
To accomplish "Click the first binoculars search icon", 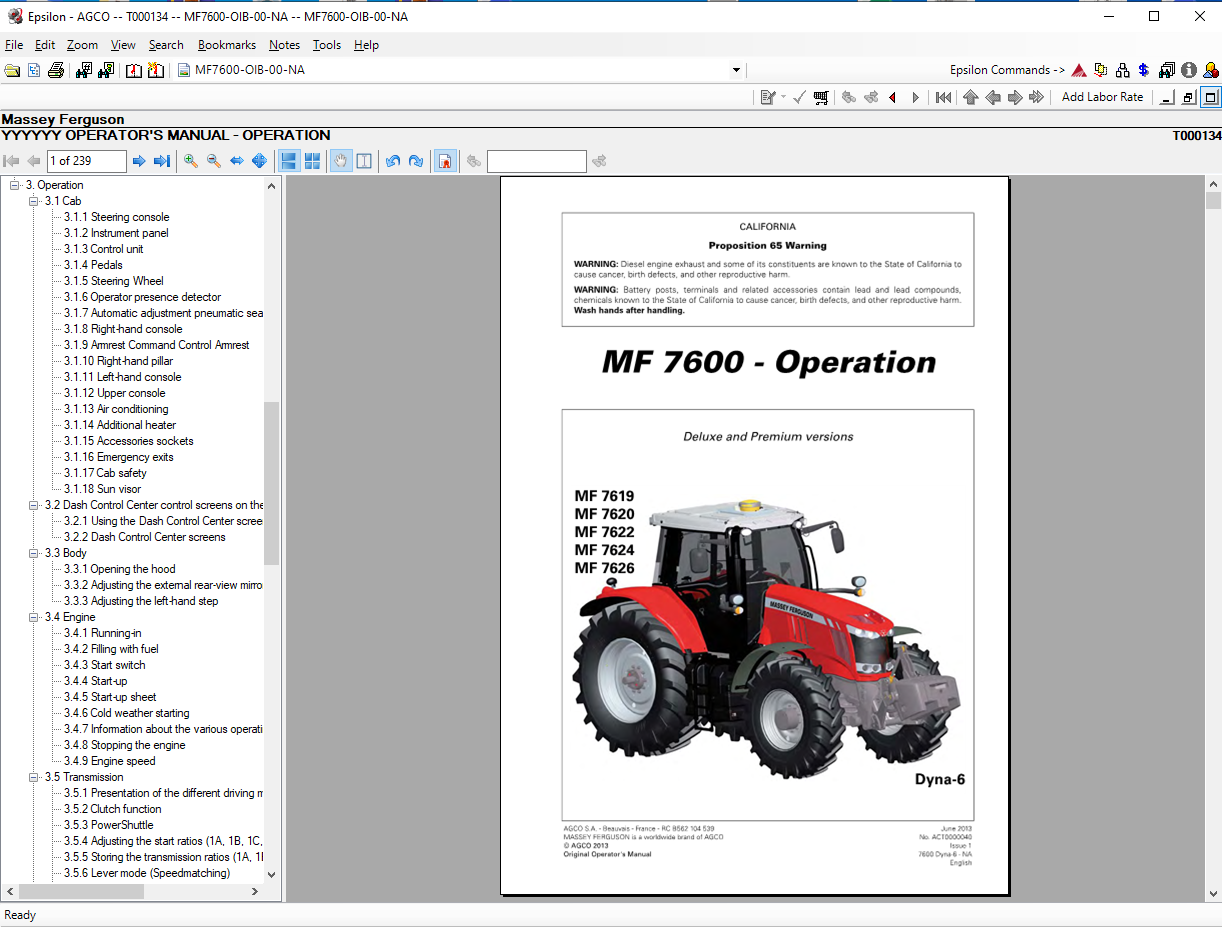I will point(84,70).
